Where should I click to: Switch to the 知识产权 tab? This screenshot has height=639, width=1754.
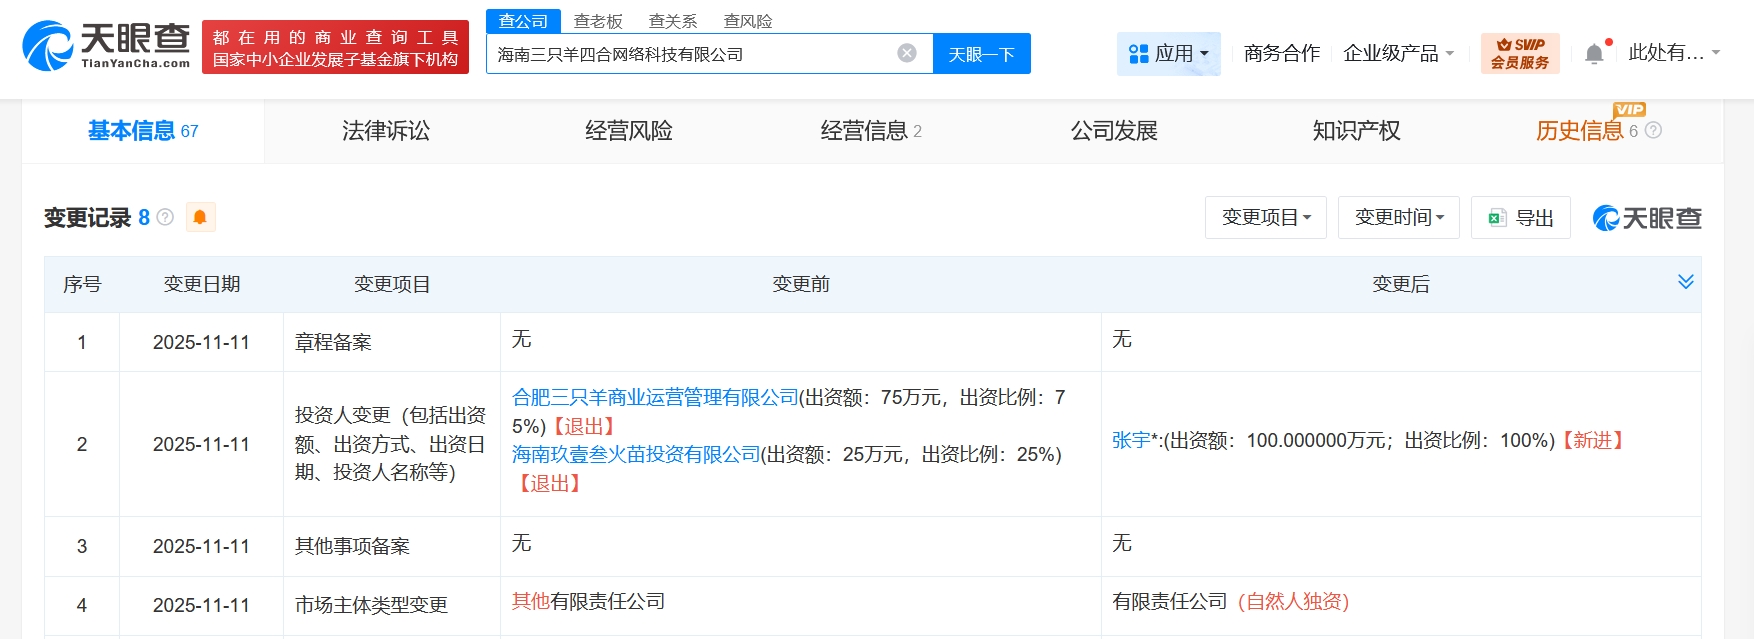pos(1356,131)
